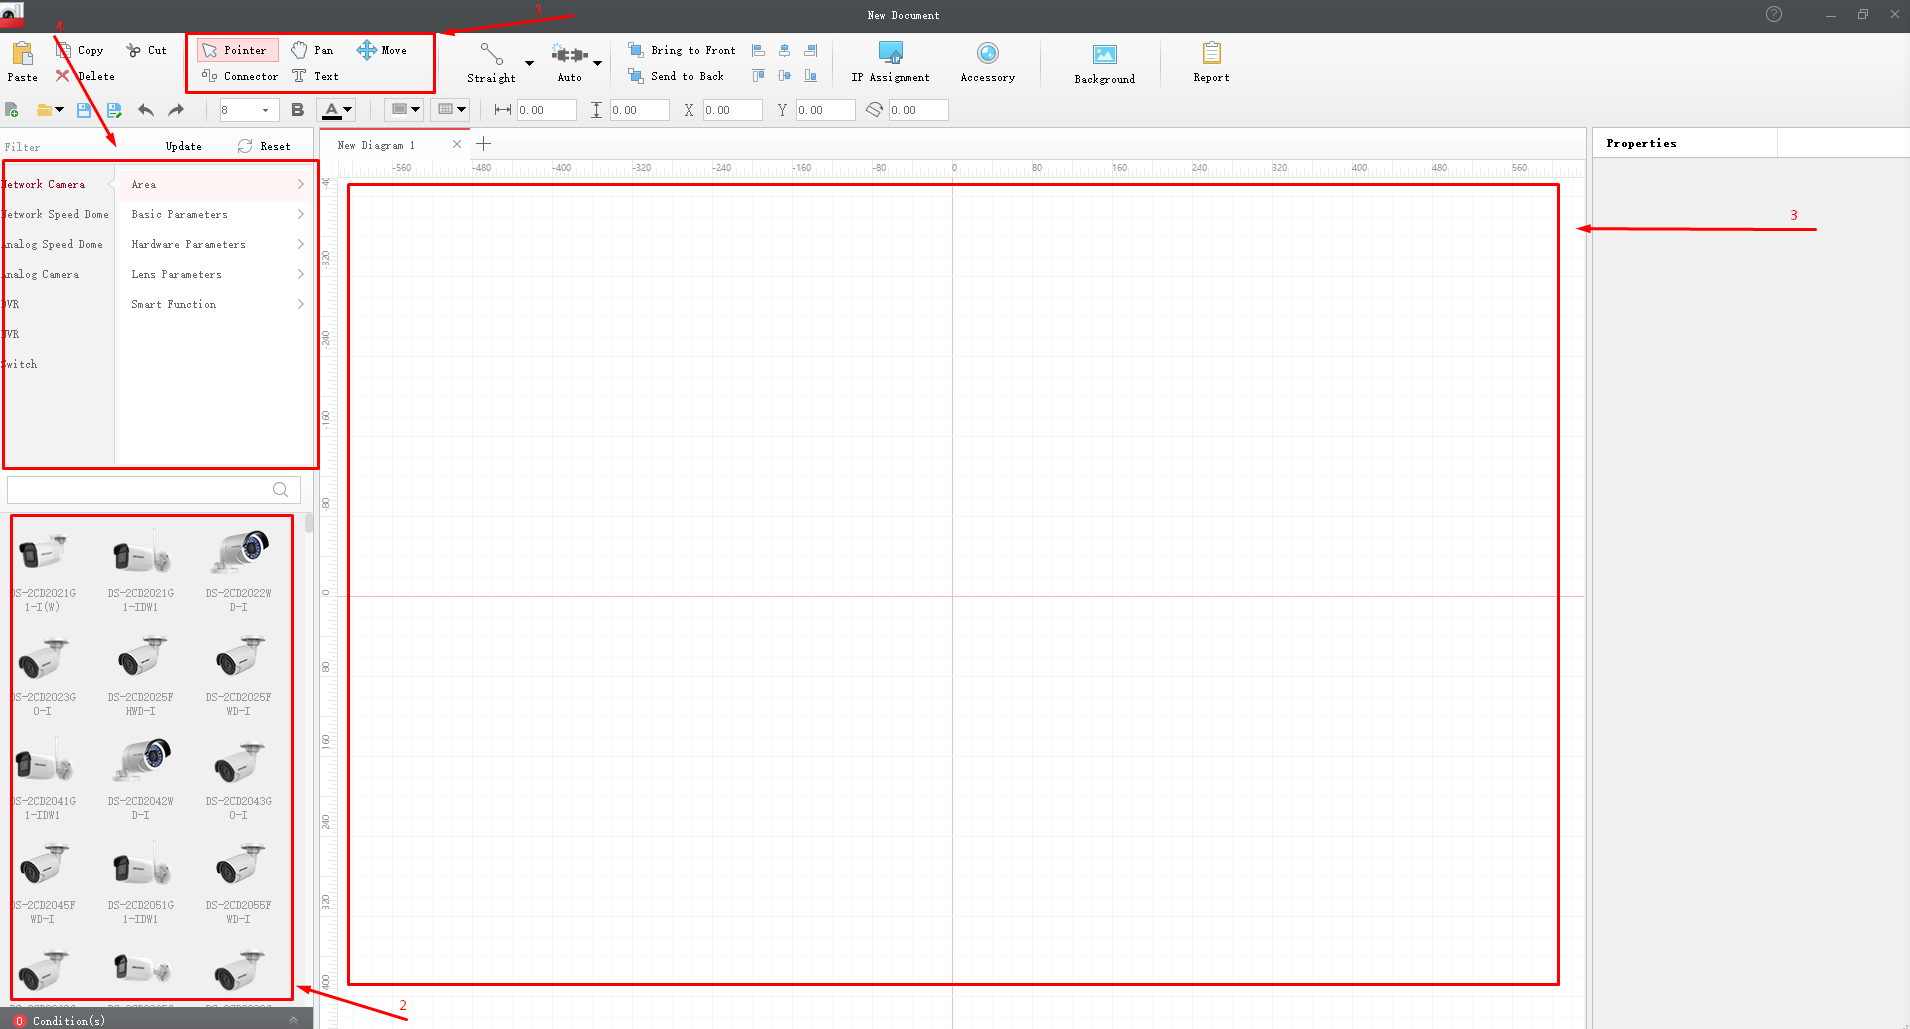Switch to the Move tool
Viewport: 1910px width, 1029px height.
point(382,50)
